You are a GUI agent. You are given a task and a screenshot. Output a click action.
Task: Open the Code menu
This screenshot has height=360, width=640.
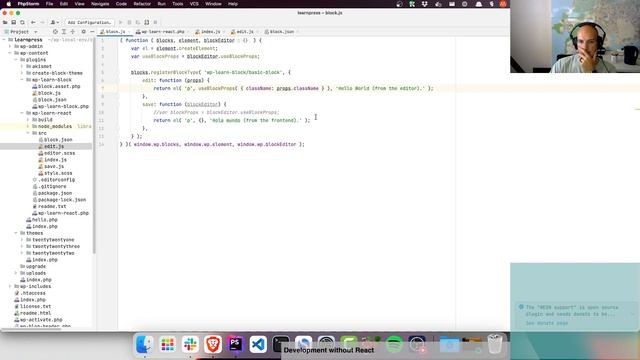pos(121,4)
